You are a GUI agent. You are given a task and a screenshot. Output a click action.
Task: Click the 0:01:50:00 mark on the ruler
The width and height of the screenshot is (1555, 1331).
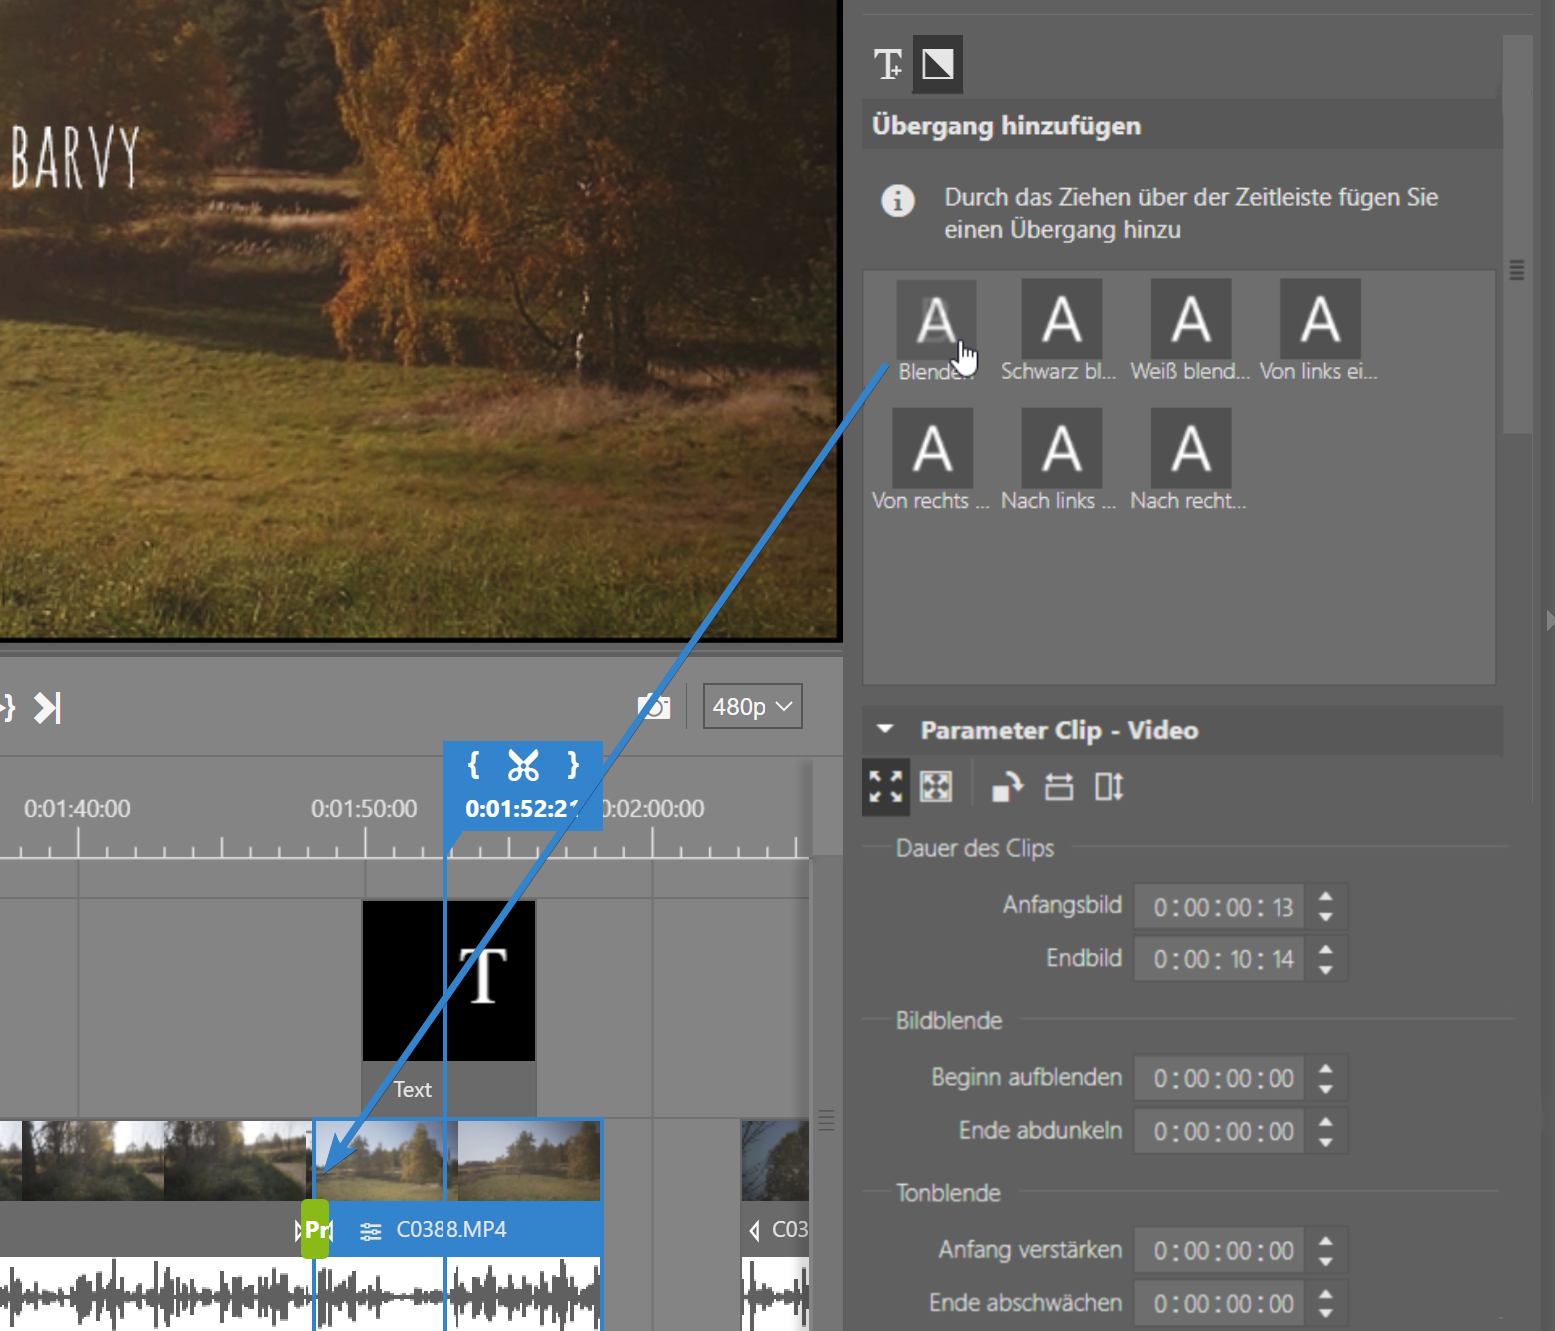point(364,808)
